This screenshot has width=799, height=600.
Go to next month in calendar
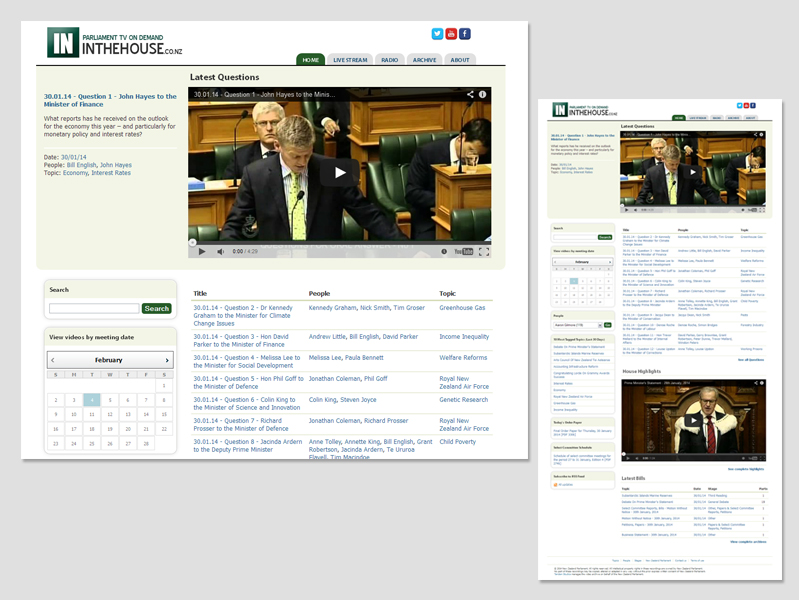tap(167, 360)
